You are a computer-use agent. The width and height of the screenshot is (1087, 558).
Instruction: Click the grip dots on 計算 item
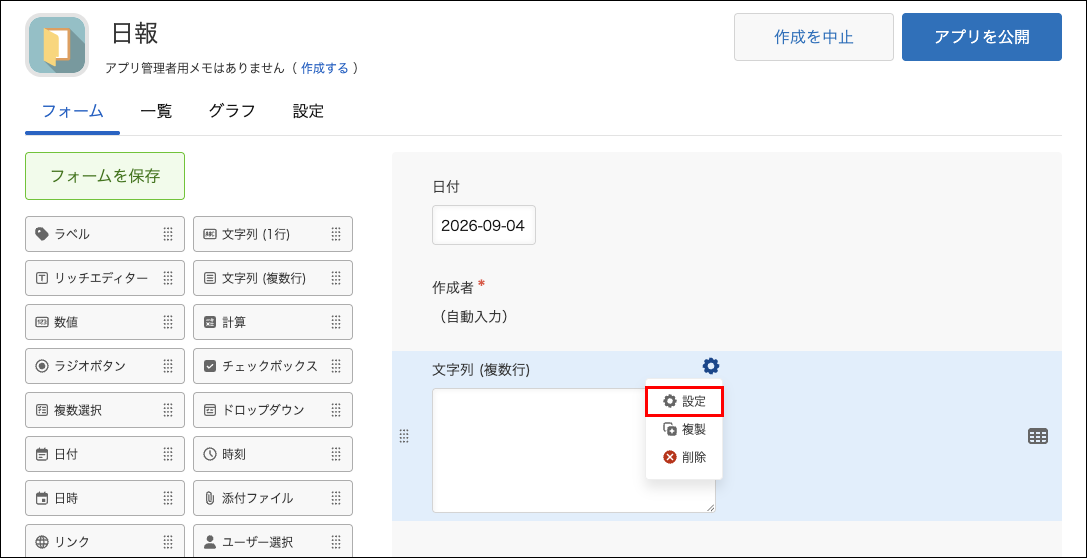pos(336,322)
